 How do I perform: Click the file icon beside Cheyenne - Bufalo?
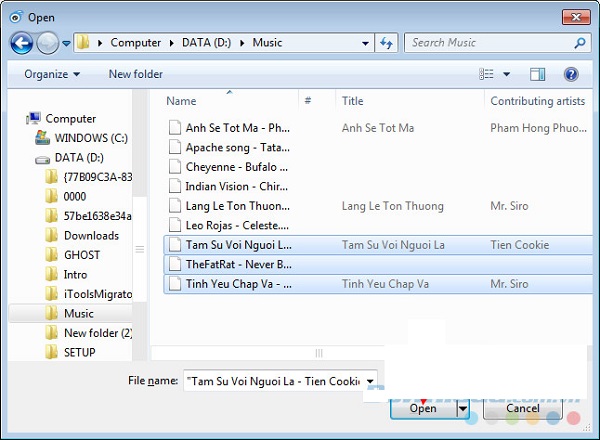click(175, 166)
